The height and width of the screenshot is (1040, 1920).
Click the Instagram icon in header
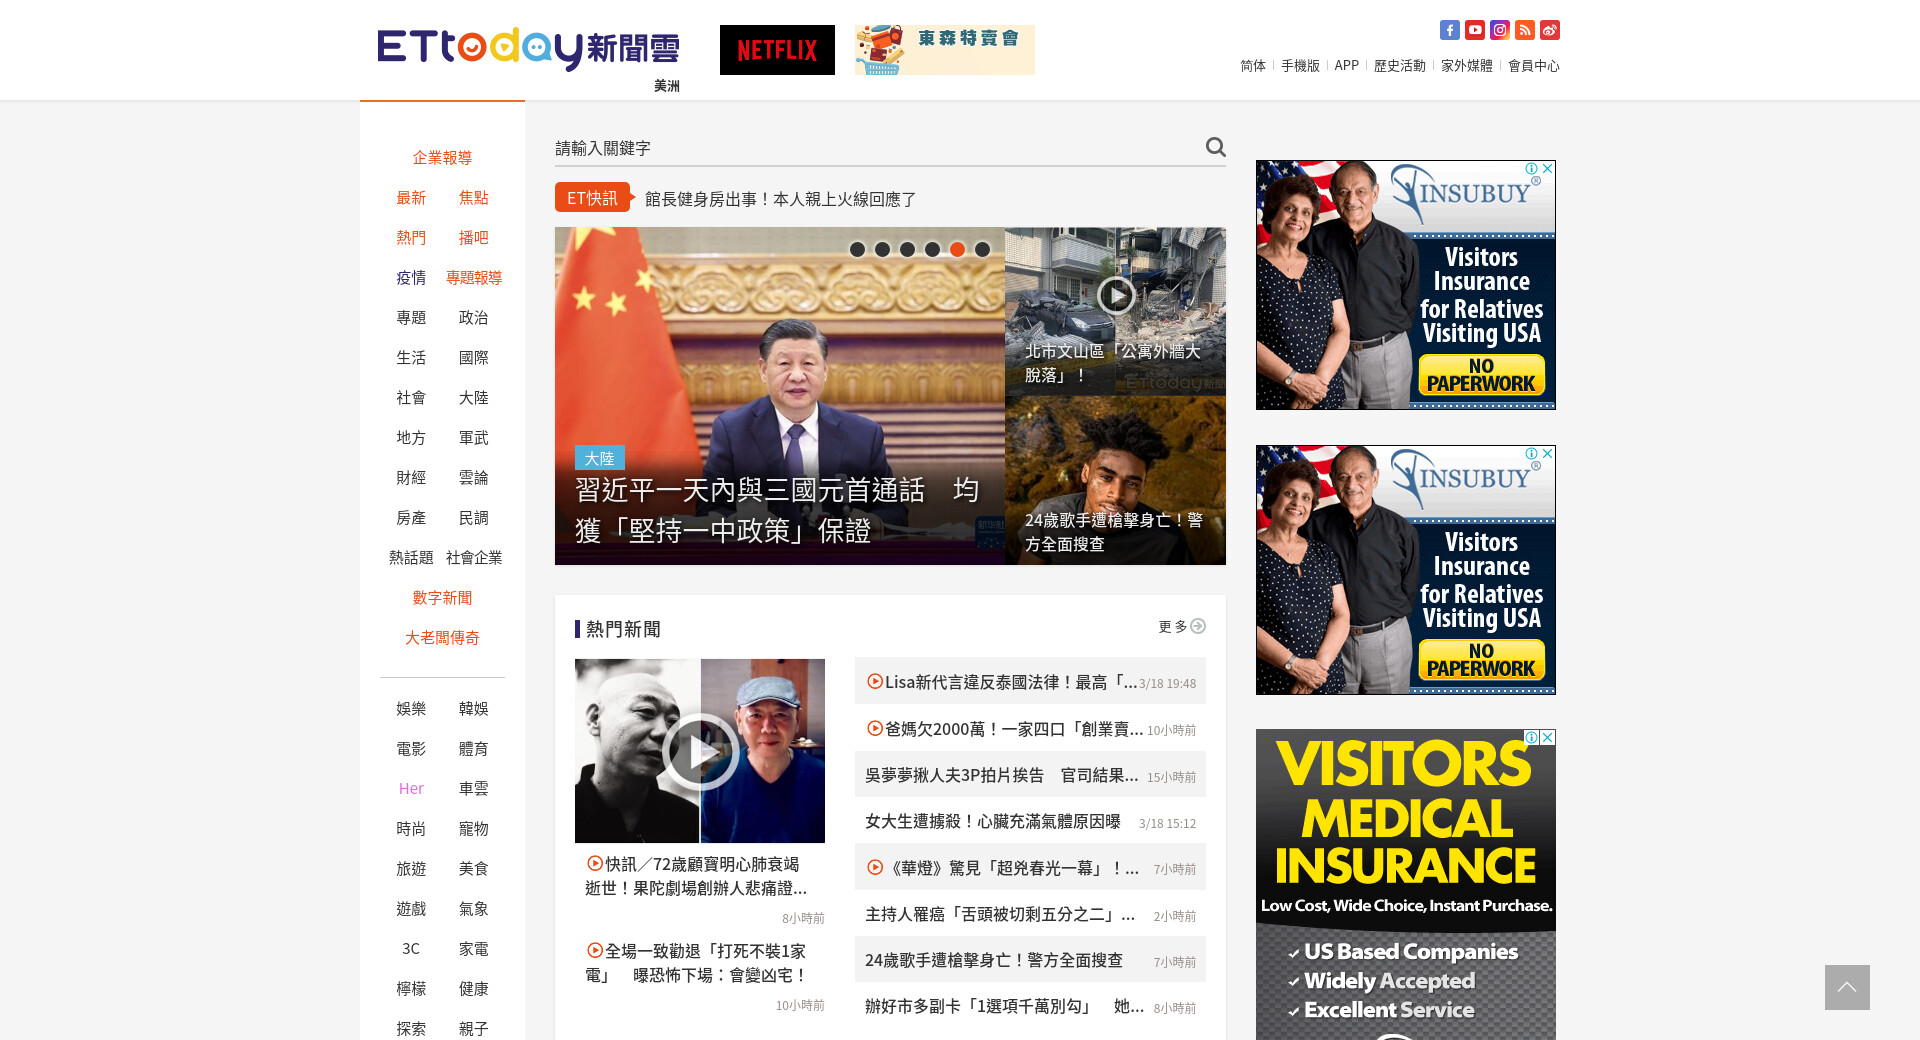point(1499,30)
